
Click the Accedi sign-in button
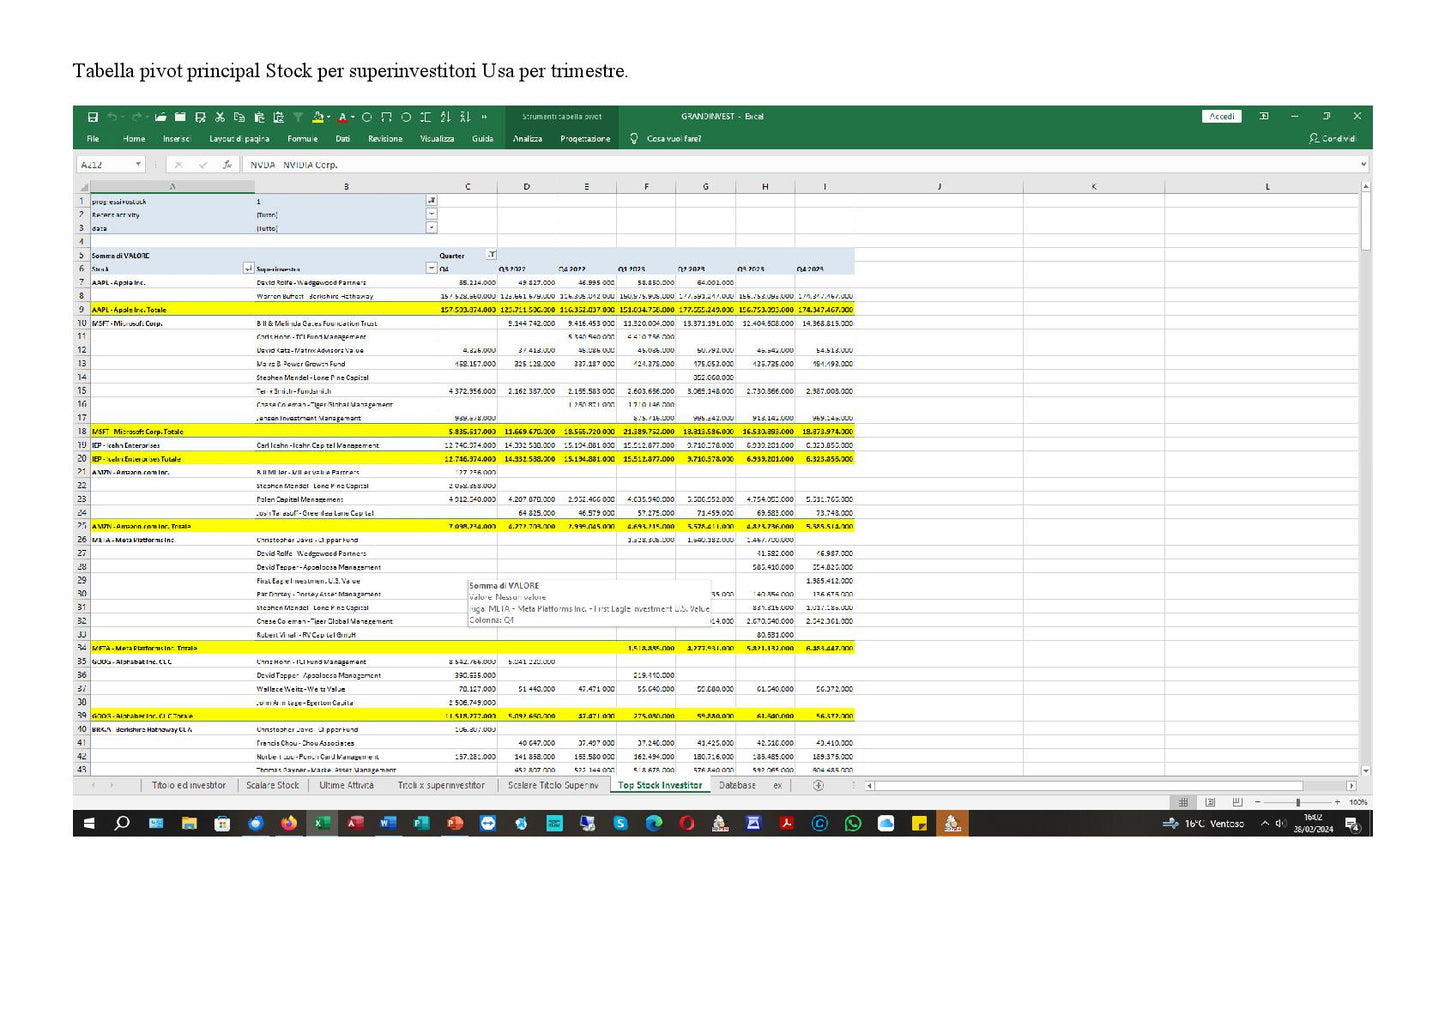(x=1222, y=117)
